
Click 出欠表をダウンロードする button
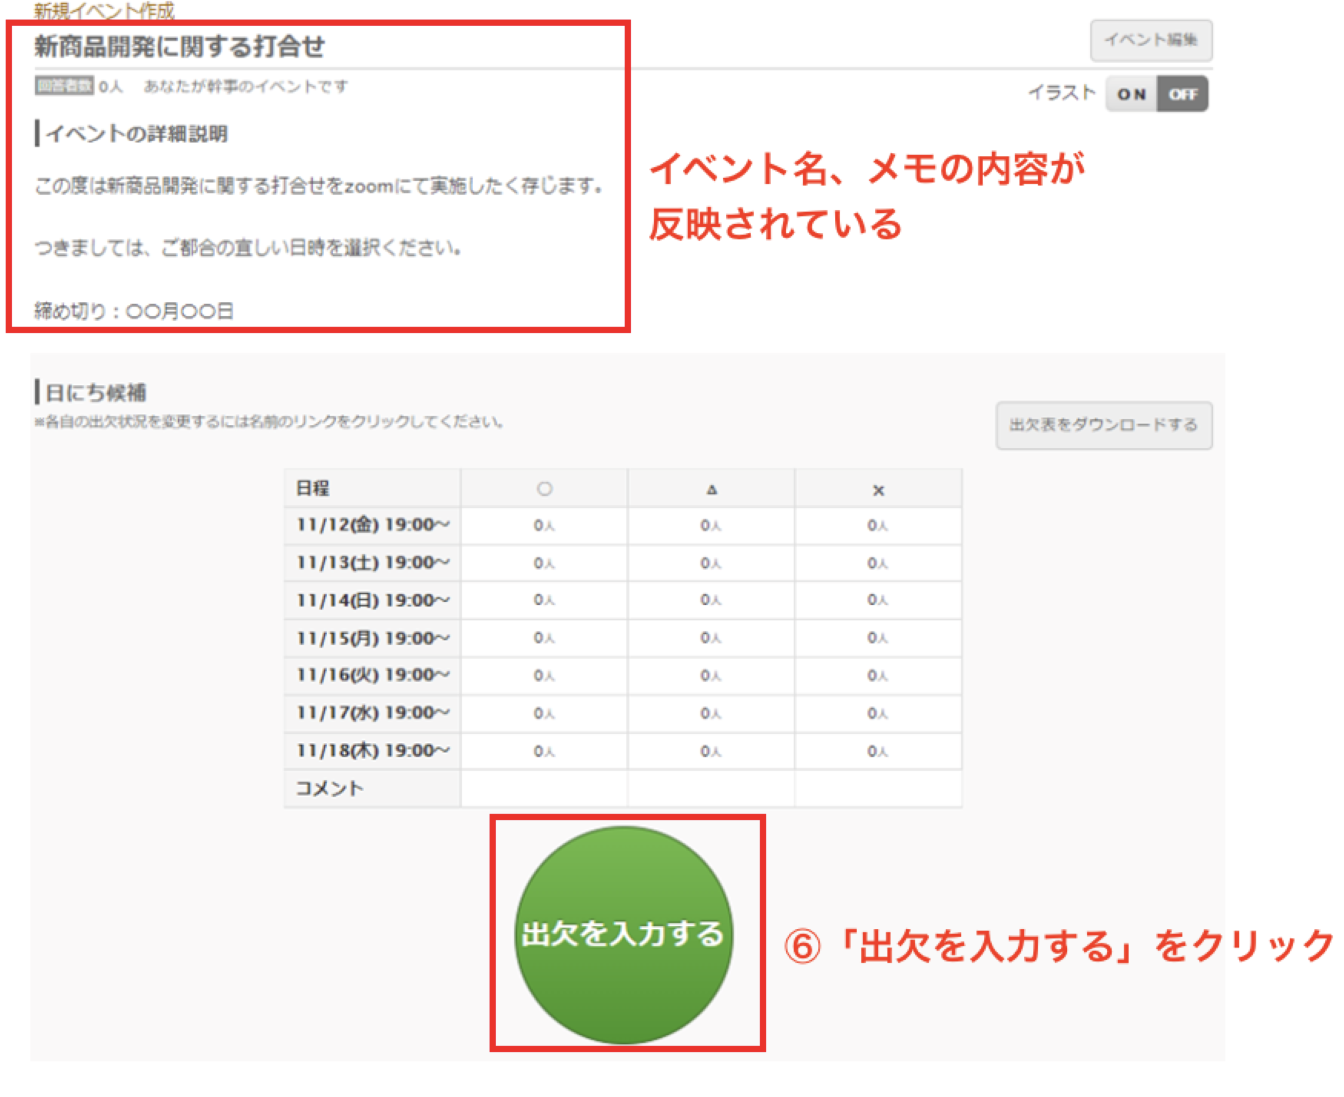click(x=1103, y=425)
